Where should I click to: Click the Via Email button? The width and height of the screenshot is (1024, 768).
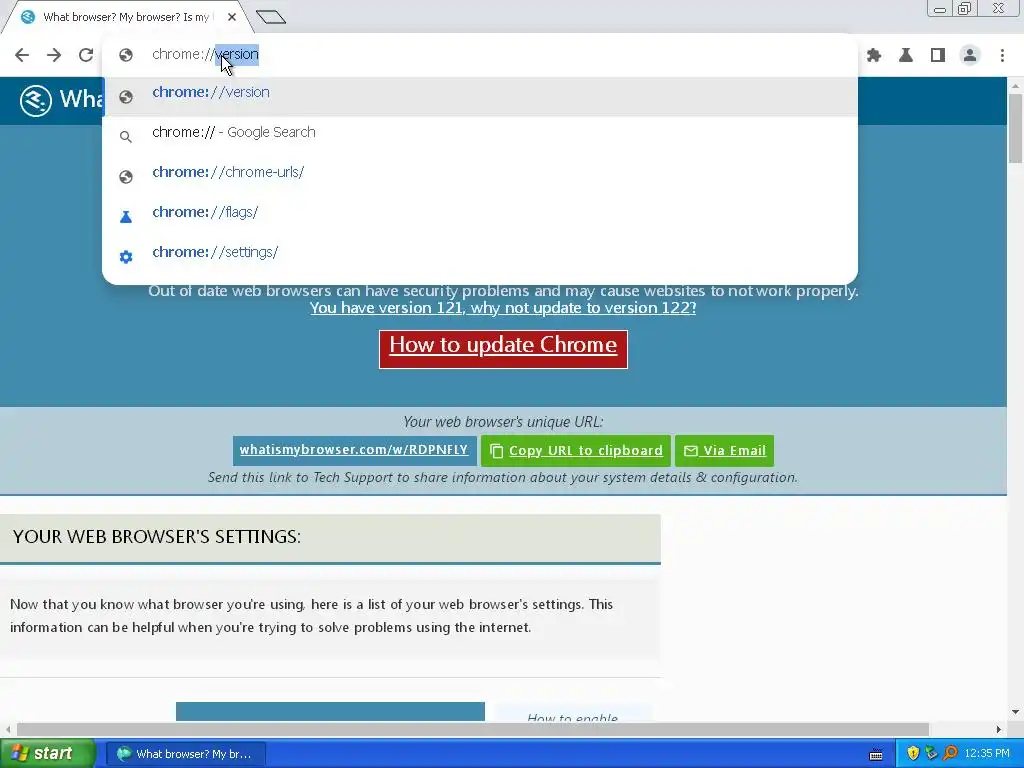(x=724, y=451)
